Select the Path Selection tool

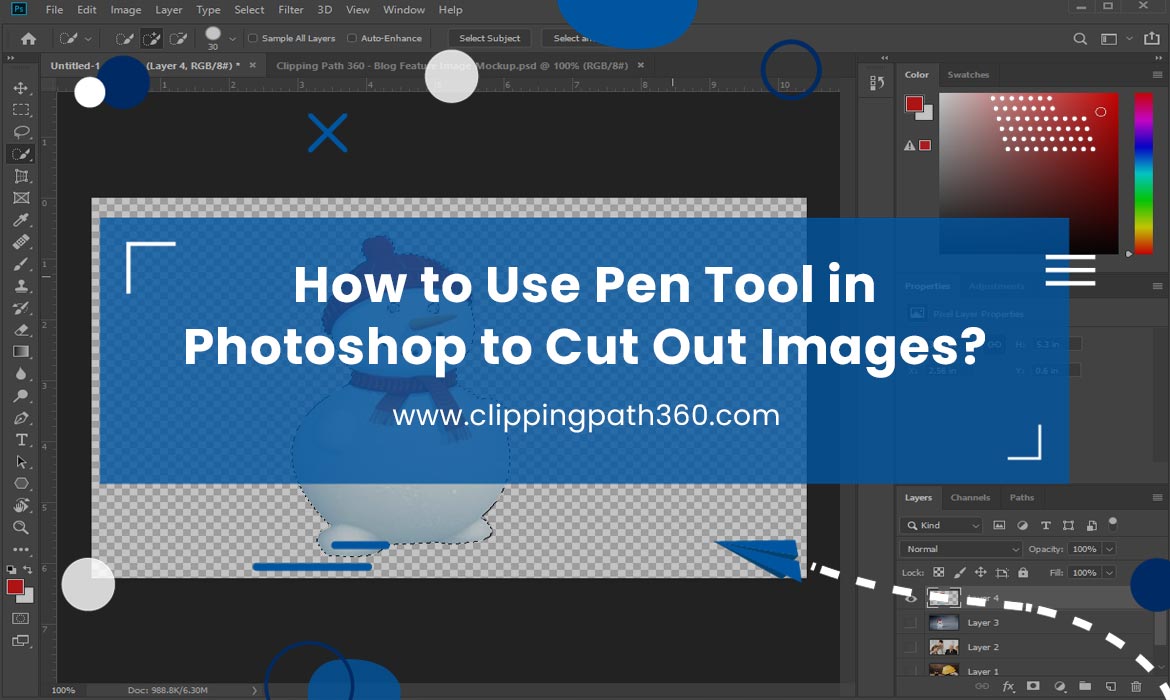pyautogui.click(x=21, y=462)
